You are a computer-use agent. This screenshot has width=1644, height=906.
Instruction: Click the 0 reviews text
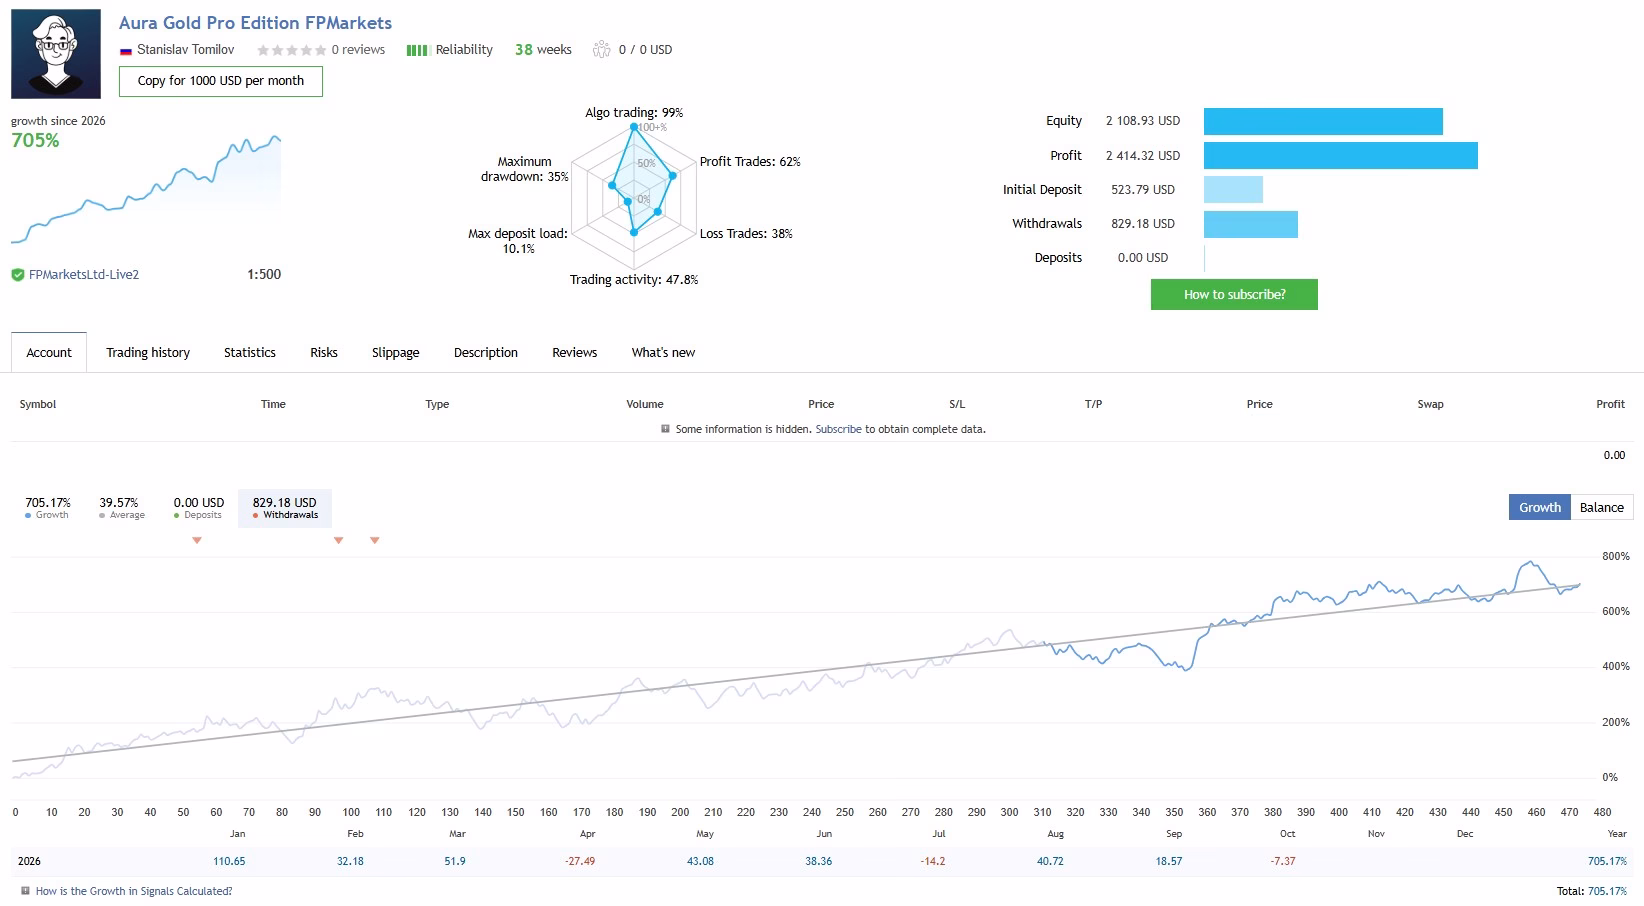(358, 50)
